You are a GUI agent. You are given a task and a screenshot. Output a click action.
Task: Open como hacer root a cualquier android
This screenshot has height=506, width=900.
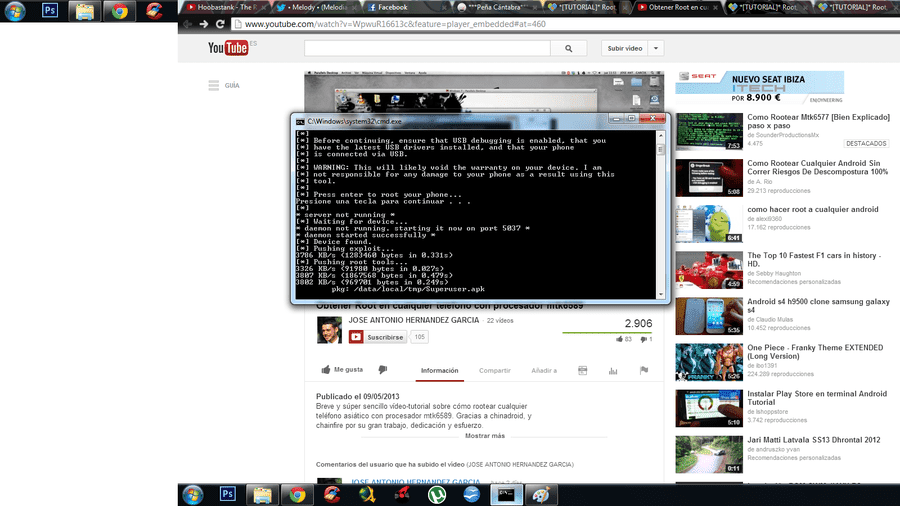(x=813, y=209)
